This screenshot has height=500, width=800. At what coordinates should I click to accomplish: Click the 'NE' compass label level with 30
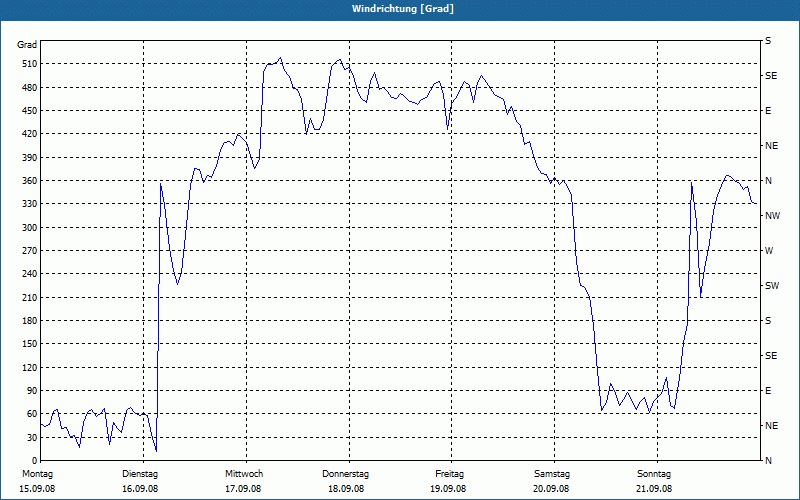click(x=771, y=426)
